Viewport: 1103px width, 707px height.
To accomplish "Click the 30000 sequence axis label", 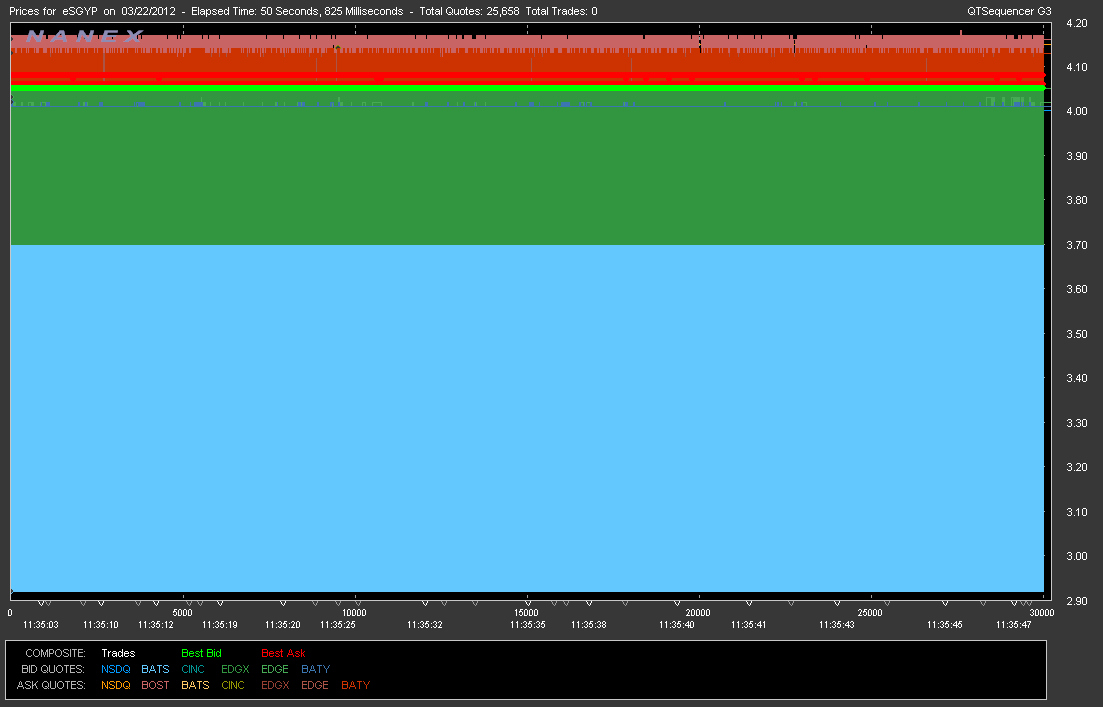I will [x=1042, y=613].
